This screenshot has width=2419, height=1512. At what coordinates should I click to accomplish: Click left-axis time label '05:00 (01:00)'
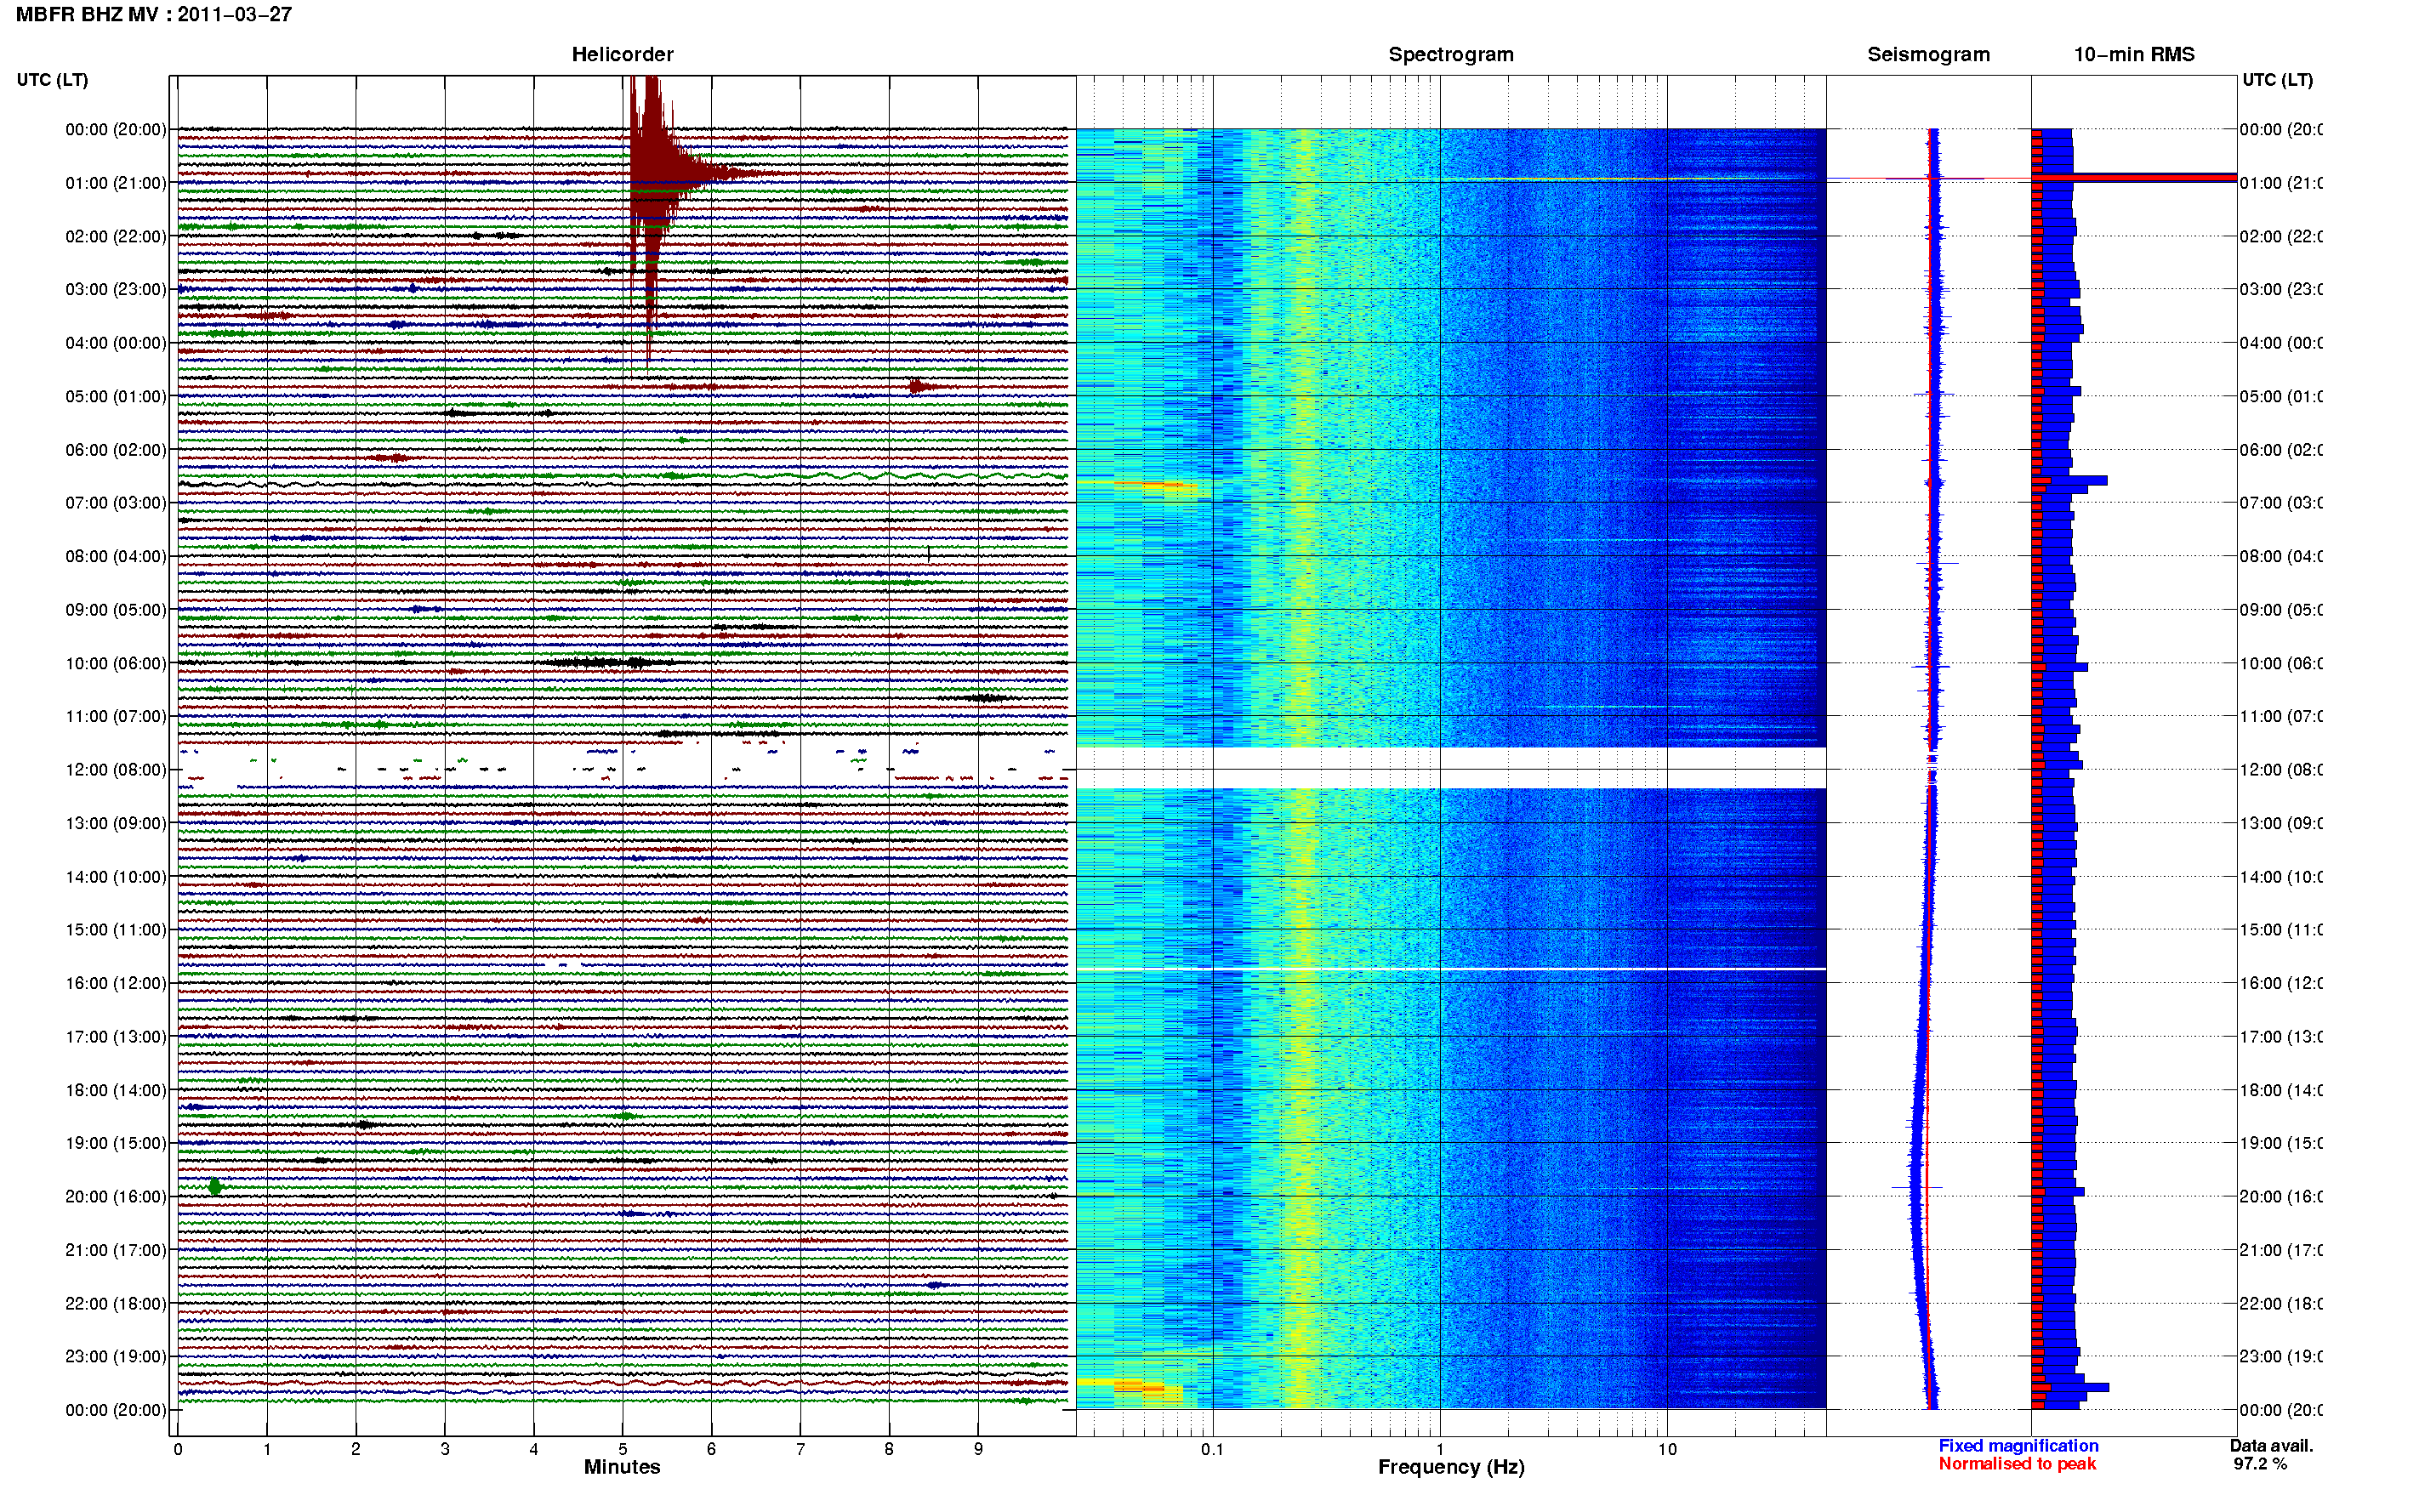point(116,396)
